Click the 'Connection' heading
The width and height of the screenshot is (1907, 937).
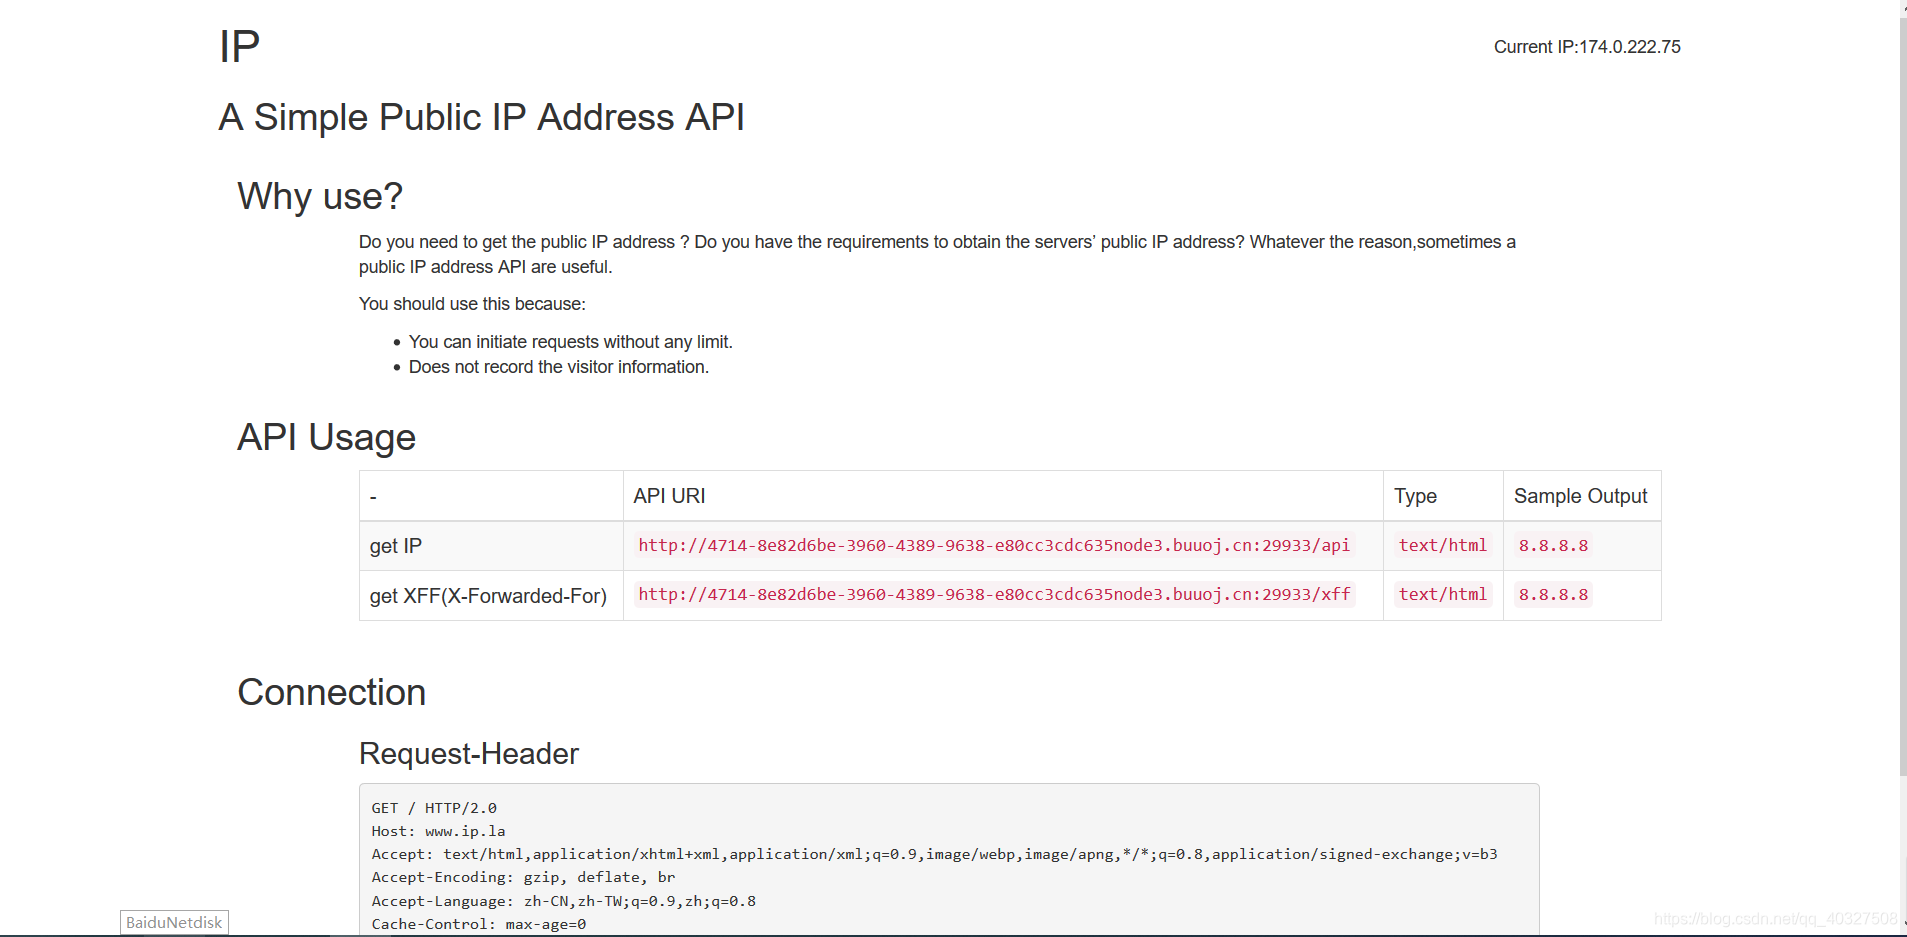(332, 692)
